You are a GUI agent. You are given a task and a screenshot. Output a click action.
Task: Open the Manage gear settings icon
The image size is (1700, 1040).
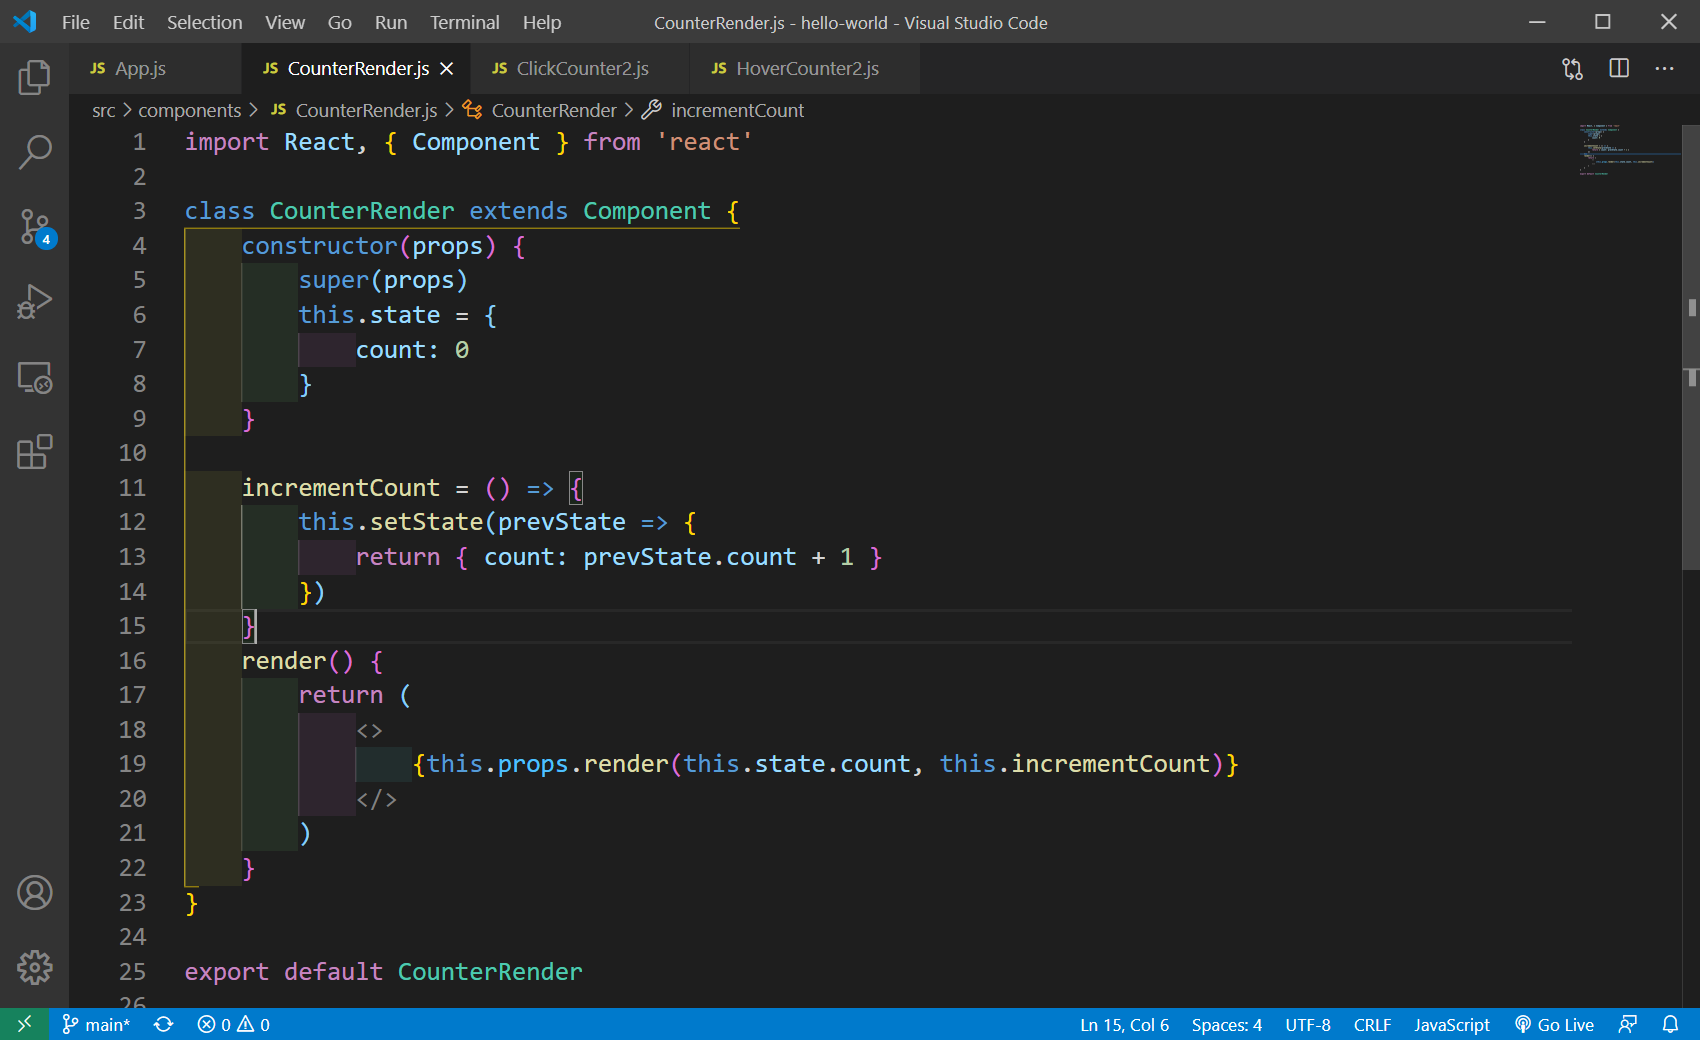click(34, 967)
